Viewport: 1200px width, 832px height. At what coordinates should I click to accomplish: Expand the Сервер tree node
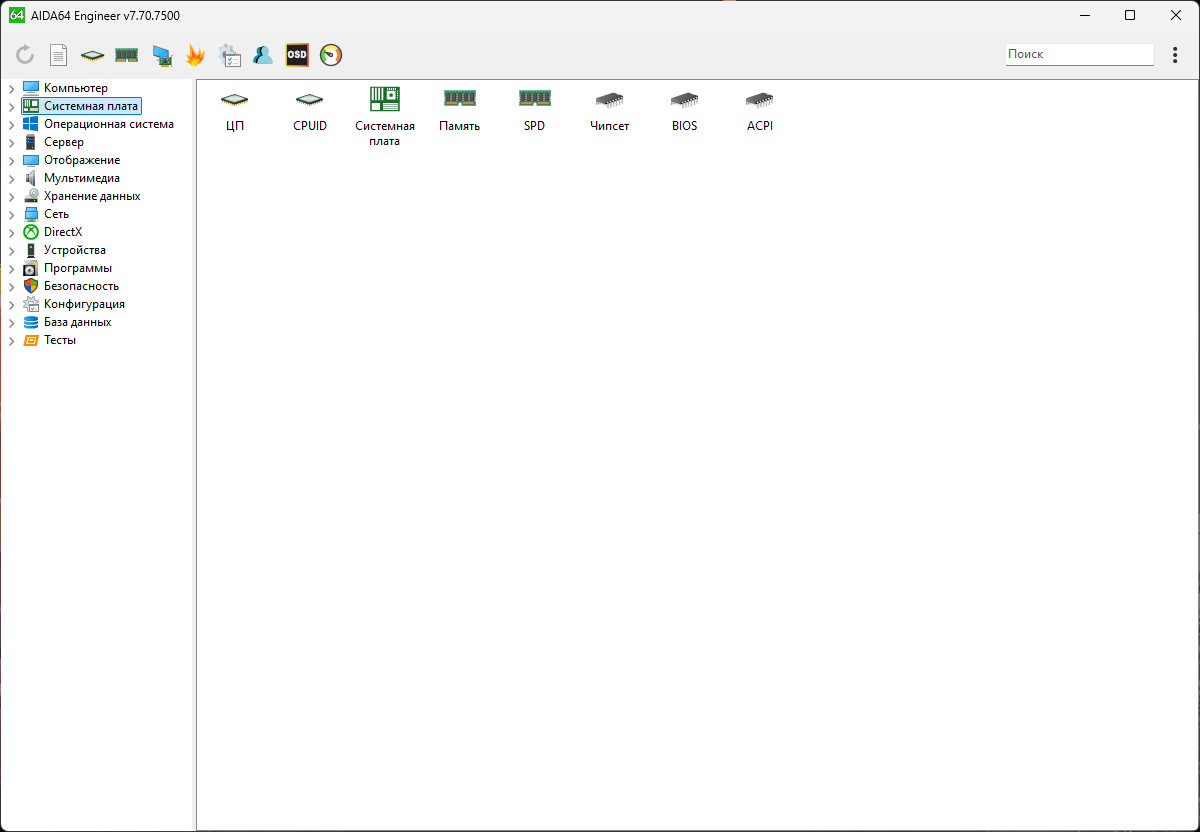coord(12,142)
